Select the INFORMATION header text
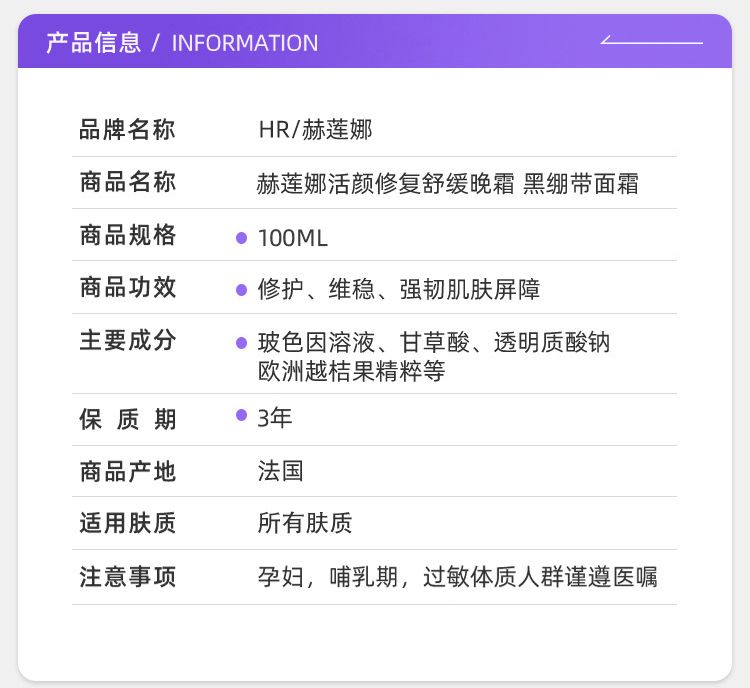The image size is (750, 688). [x=245, y=43]
